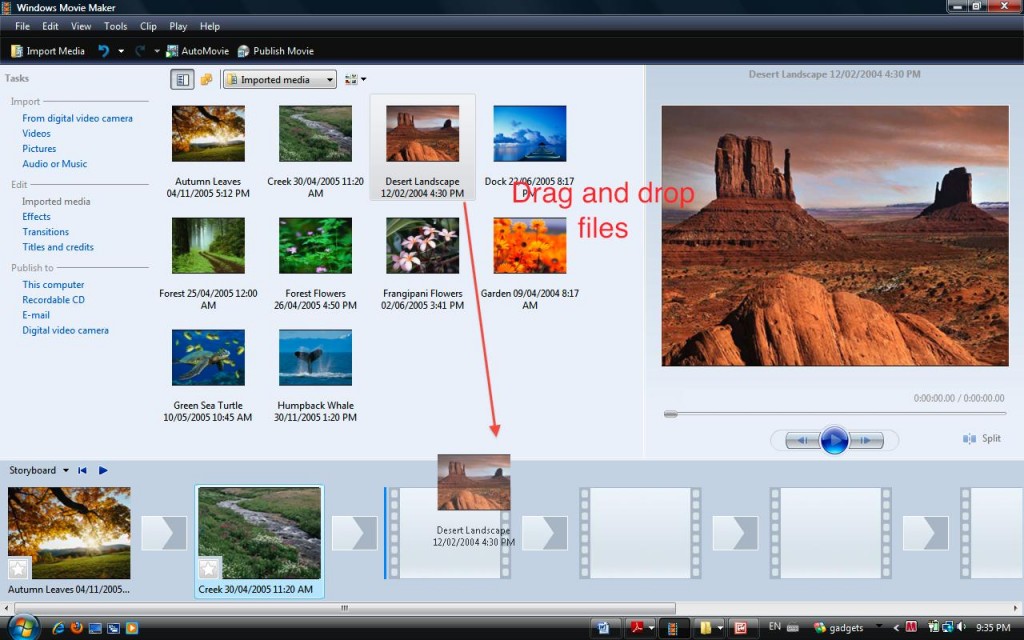Select the Creek media thumbnail
1024x640 pixels.
point(315,134)
